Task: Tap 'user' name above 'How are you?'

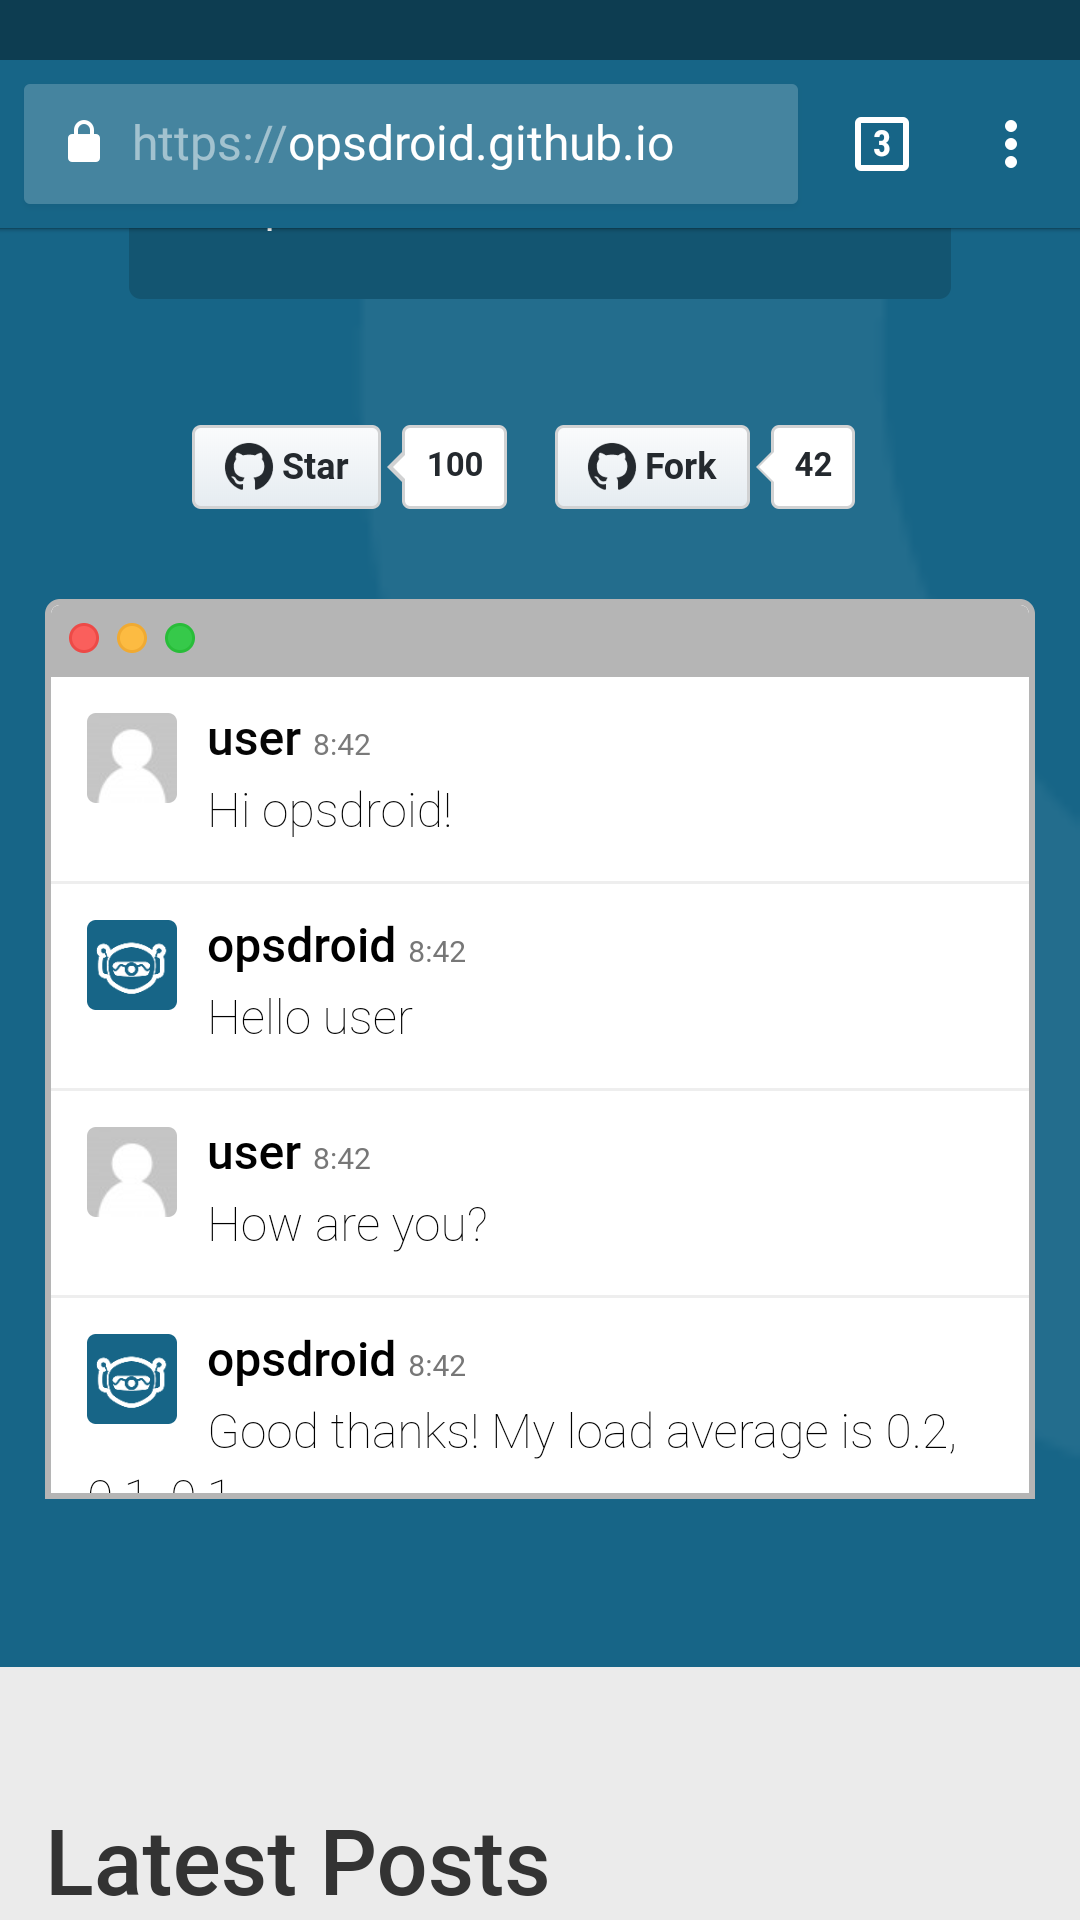Action: click(254, 1154)
